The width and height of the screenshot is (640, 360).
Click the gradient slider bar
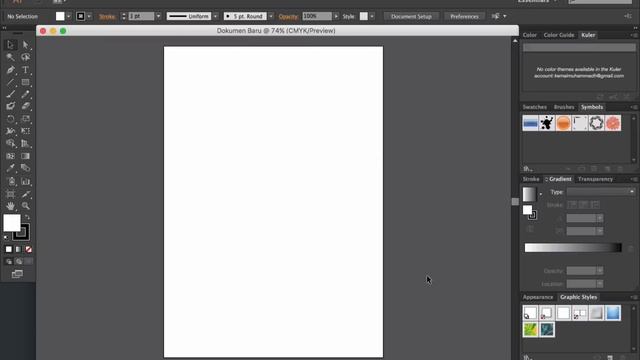[573, 248]
